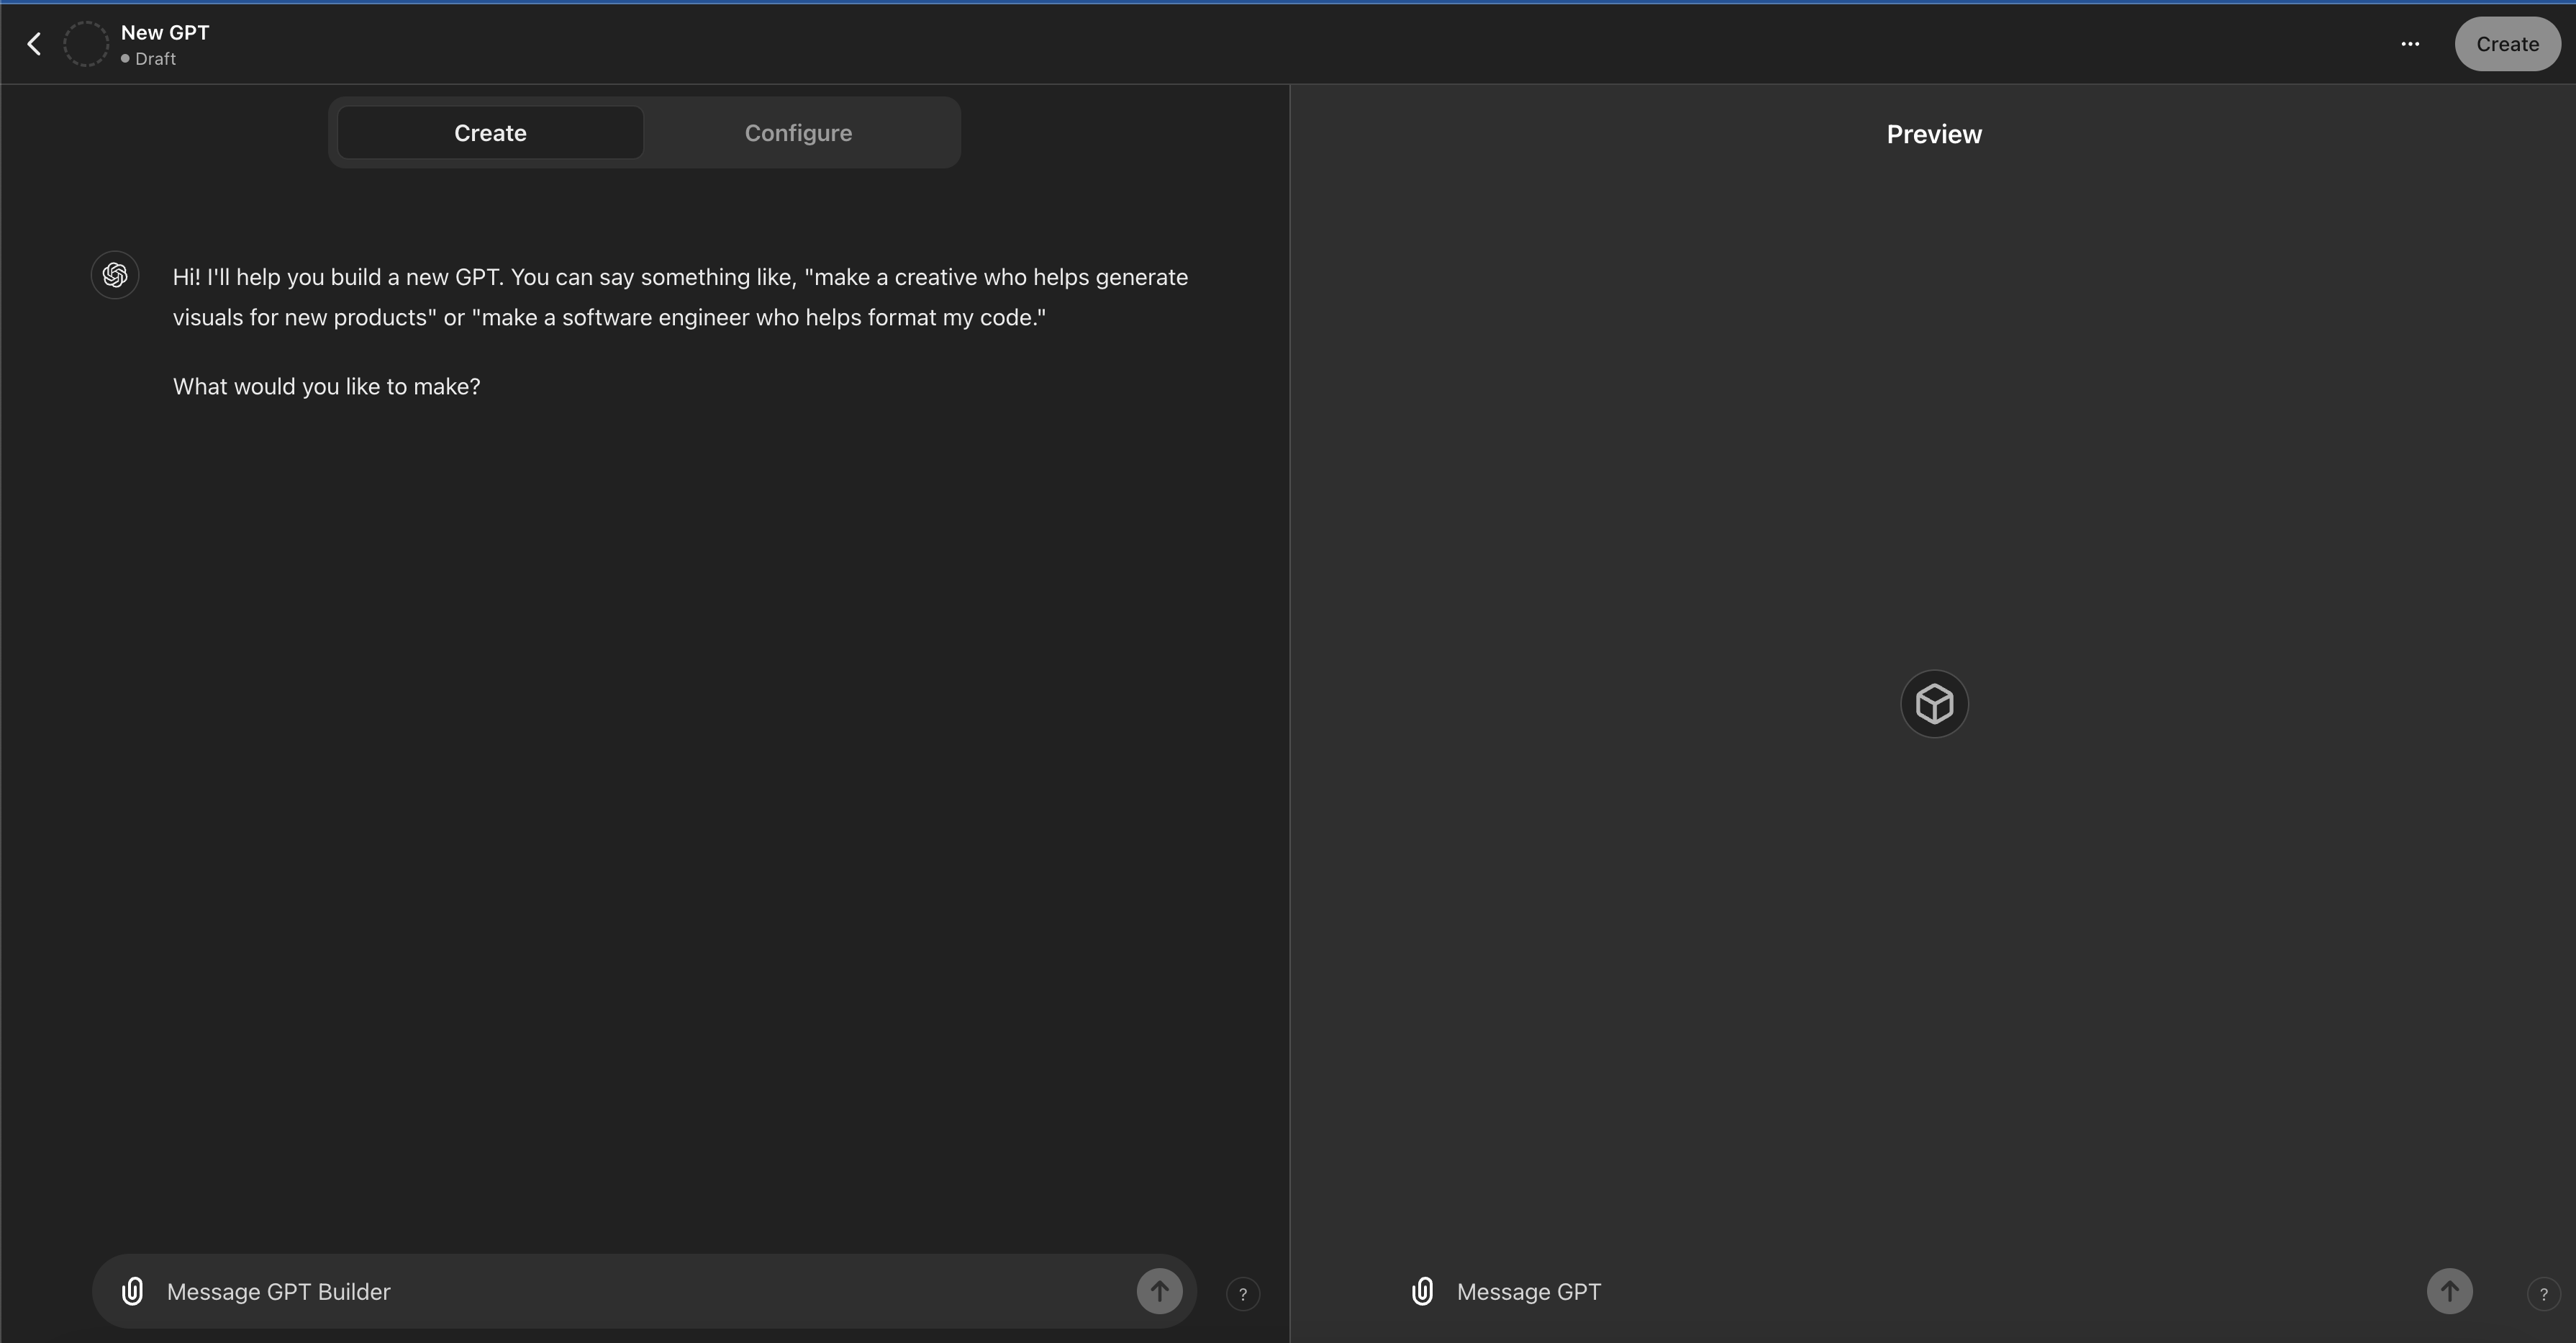Focus the Message GPT Builder input field
Viewport: 2576px width, 1343px height.
point(644,1291)
